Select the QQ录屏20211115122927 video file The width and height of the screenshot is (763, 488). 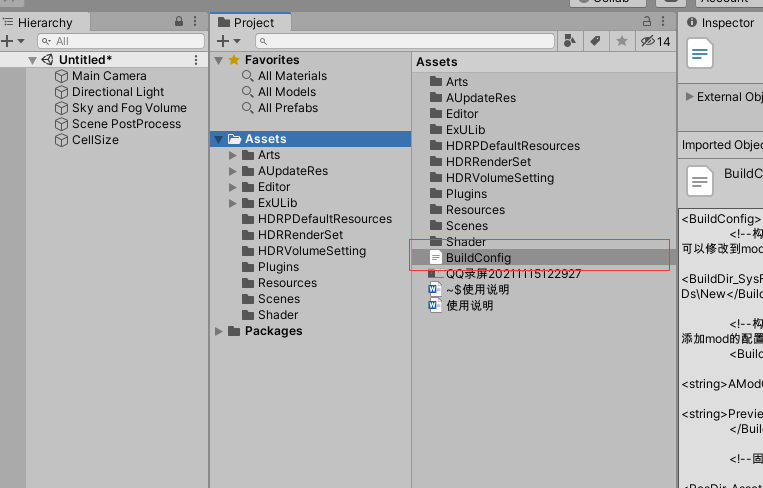[x=505, y=274]
